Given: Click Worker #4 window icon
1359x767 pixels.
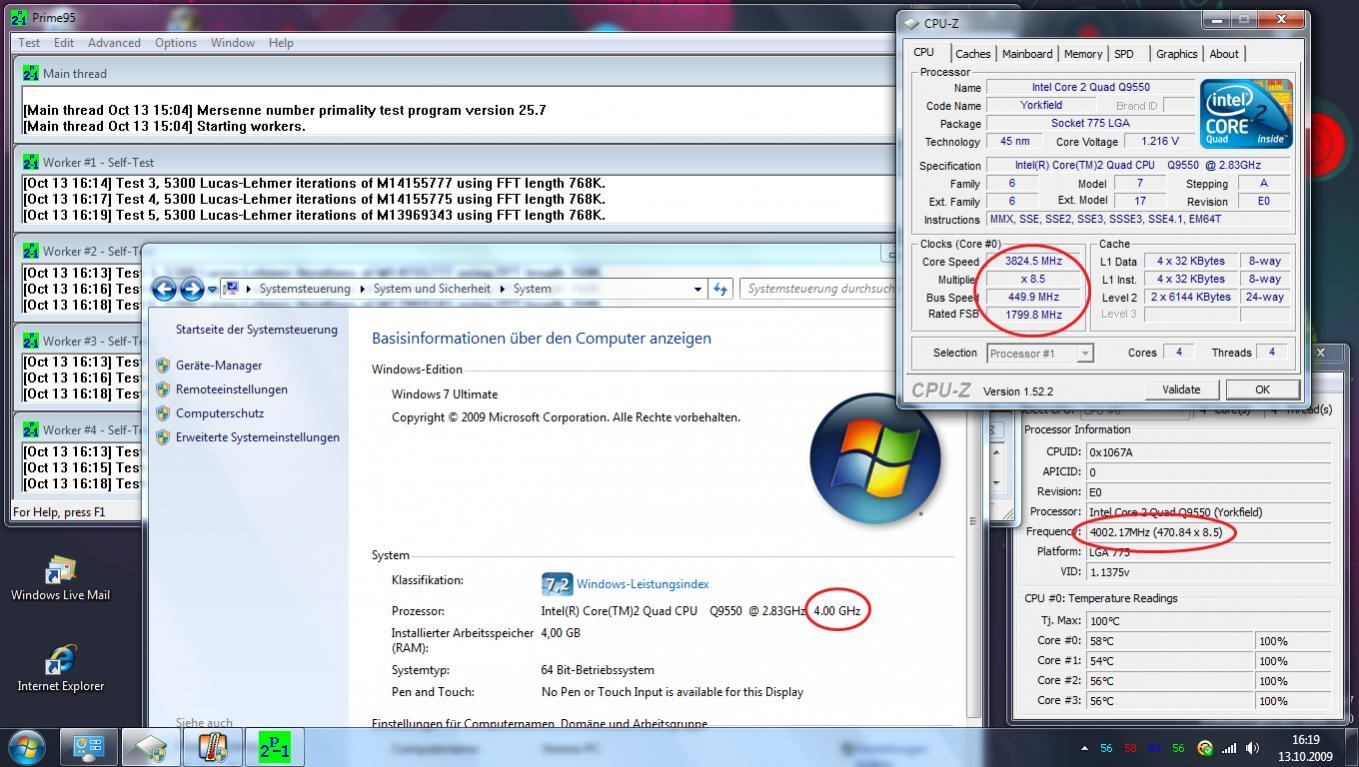Looking at the screenshot, I should tap(31, 430).
